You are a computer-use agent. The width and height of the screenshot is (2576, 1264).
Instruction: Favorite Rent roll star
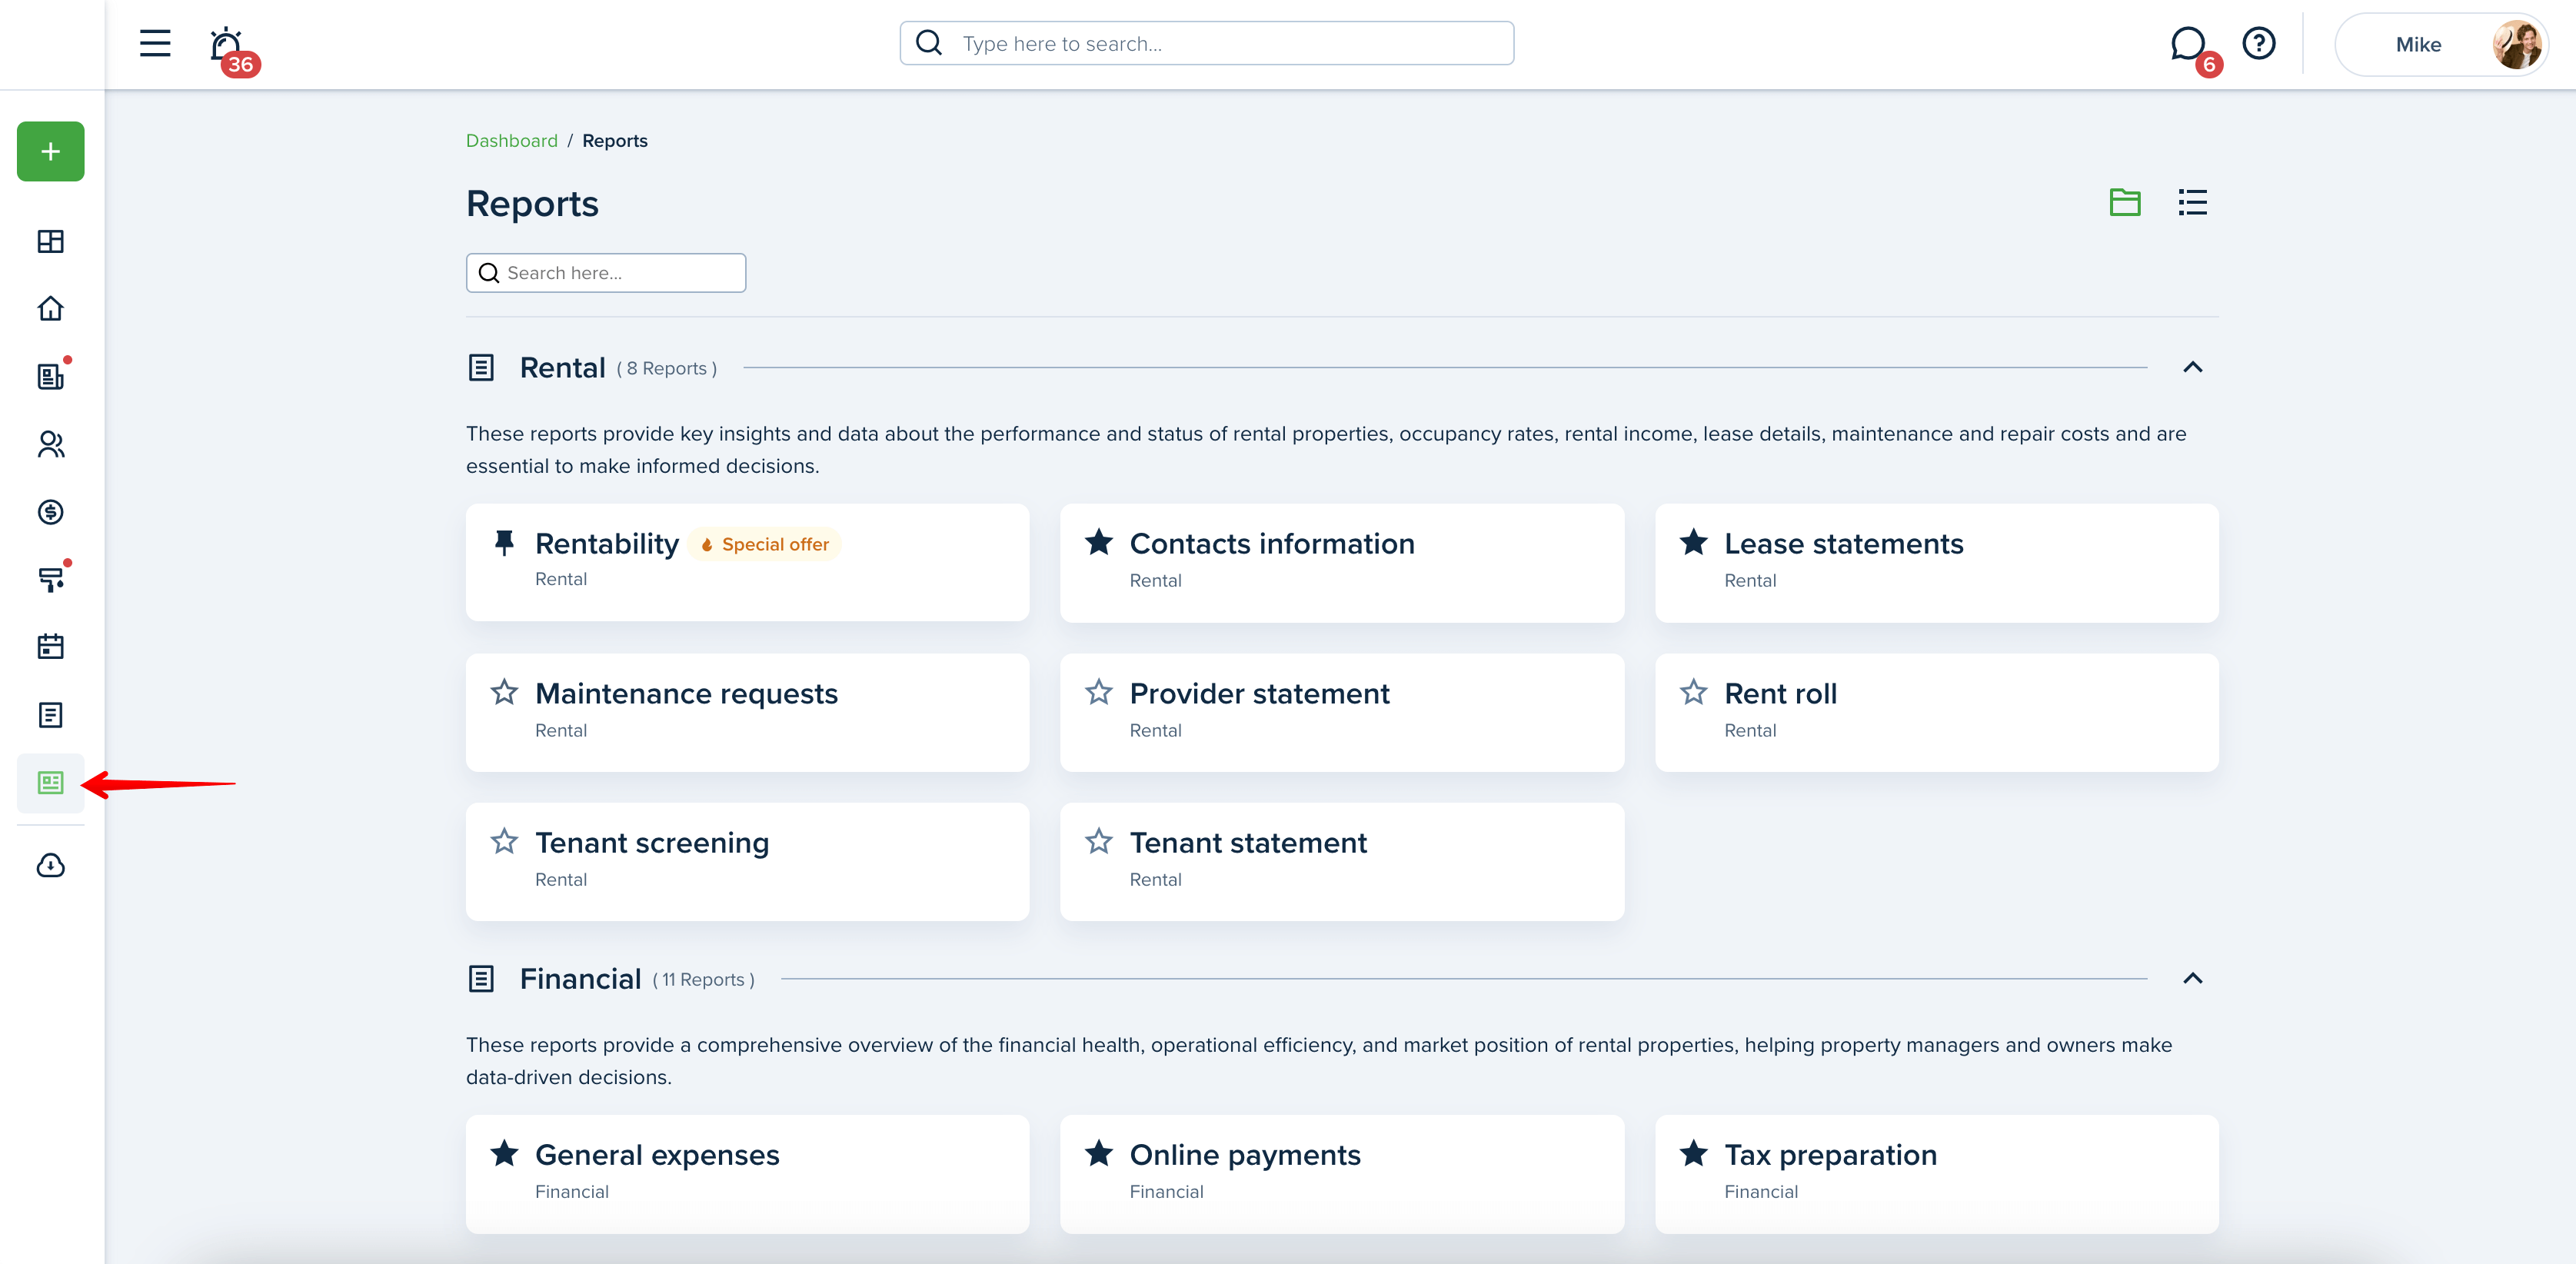click(1693, 692)
